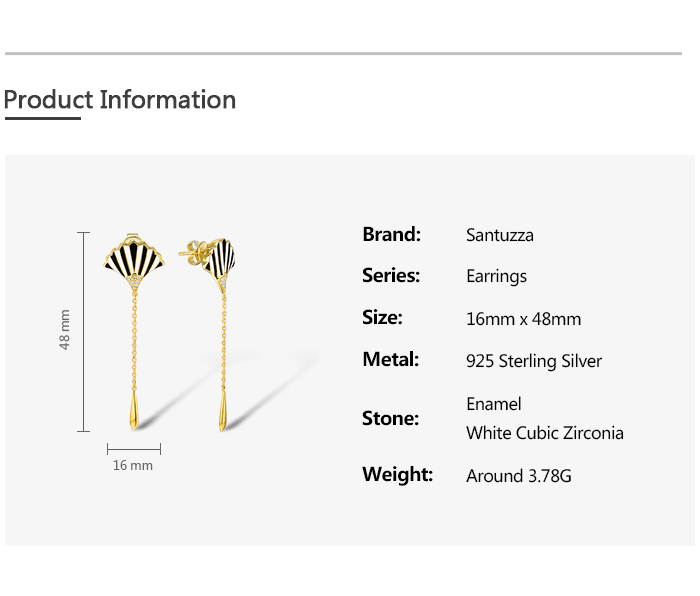Select the 16mm x 48mm size text
700x596 pixels.
(523, 320)
